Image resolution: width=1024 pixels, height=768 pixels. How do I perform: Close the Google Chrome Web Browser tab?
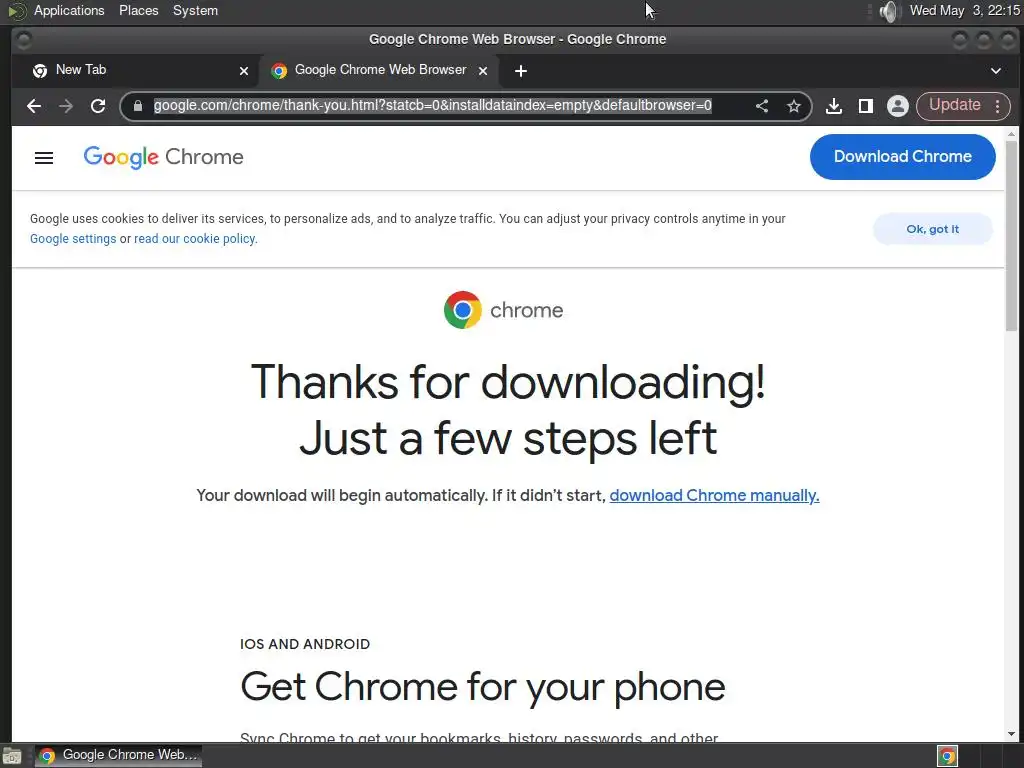[483, 71]
